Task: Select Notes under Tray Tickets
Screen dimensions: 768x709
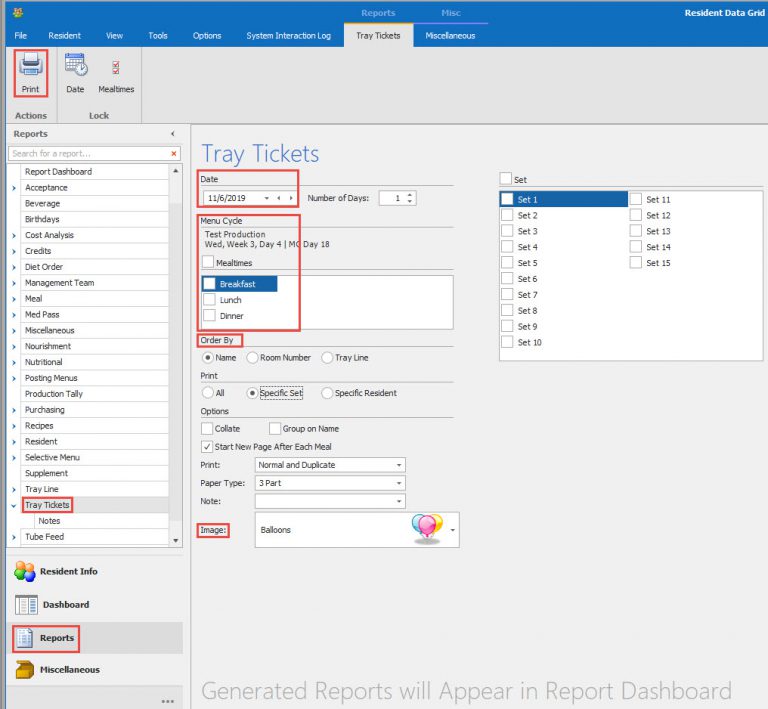Action: 49,521
